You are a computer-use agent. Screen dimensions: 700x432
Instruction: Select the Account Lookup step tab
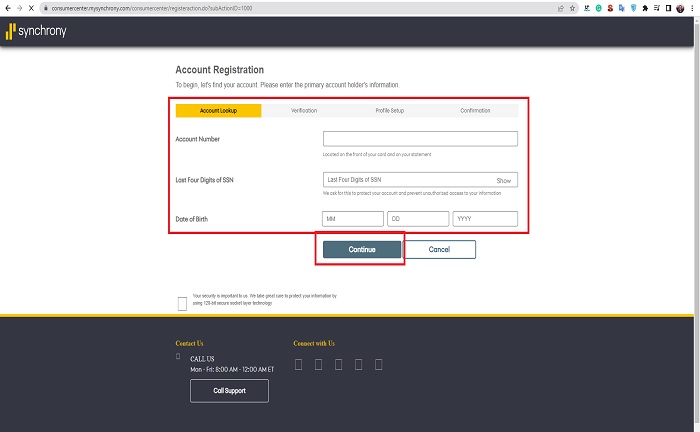pyautogui.click(x=218, y=111)
